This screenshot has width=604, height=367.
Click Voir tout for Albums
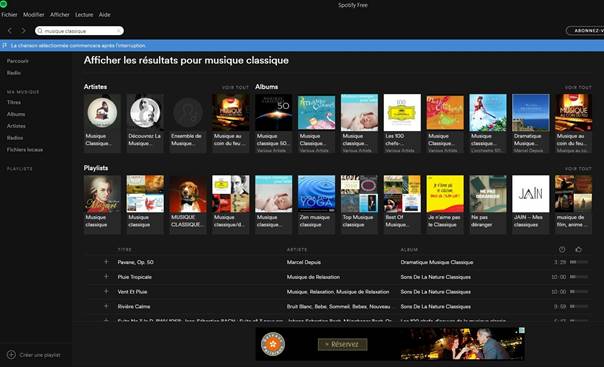578,87
